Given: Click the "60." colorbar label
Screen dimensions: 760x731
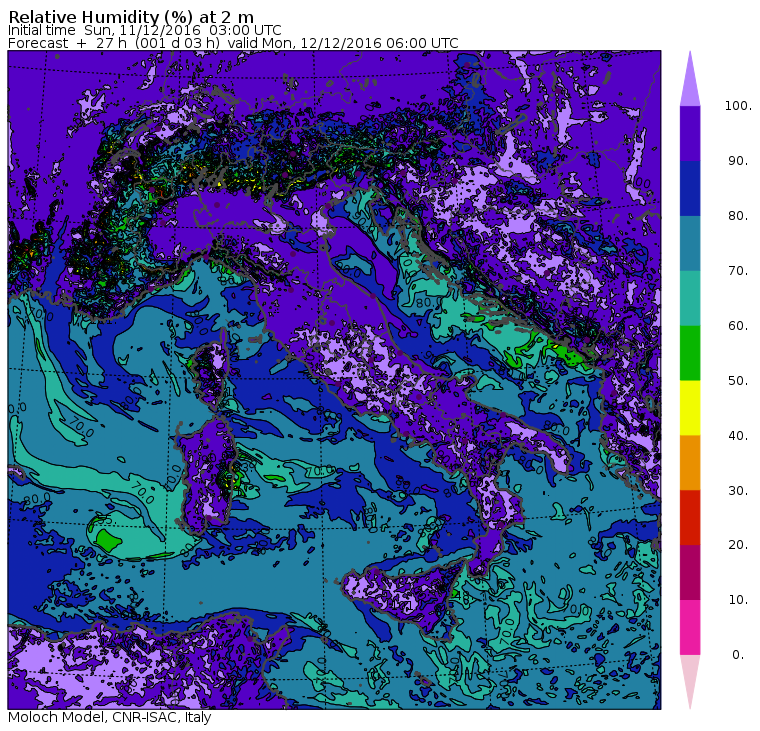Looking at the screenshot, I should [x=738, y=325].
